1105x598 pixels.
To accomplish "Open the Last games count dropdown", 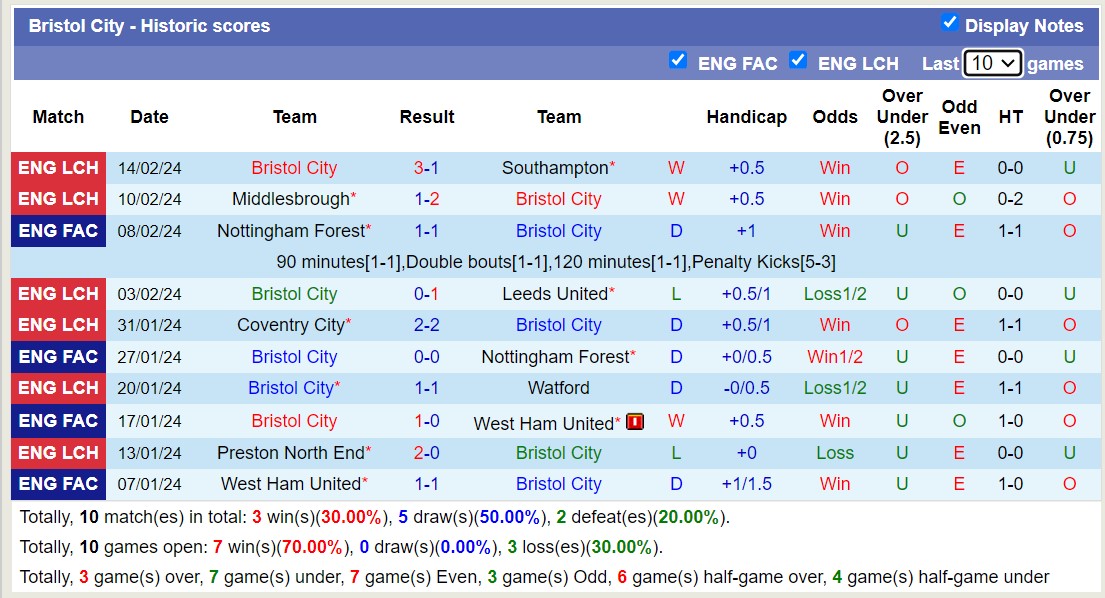I will (991, 62).
